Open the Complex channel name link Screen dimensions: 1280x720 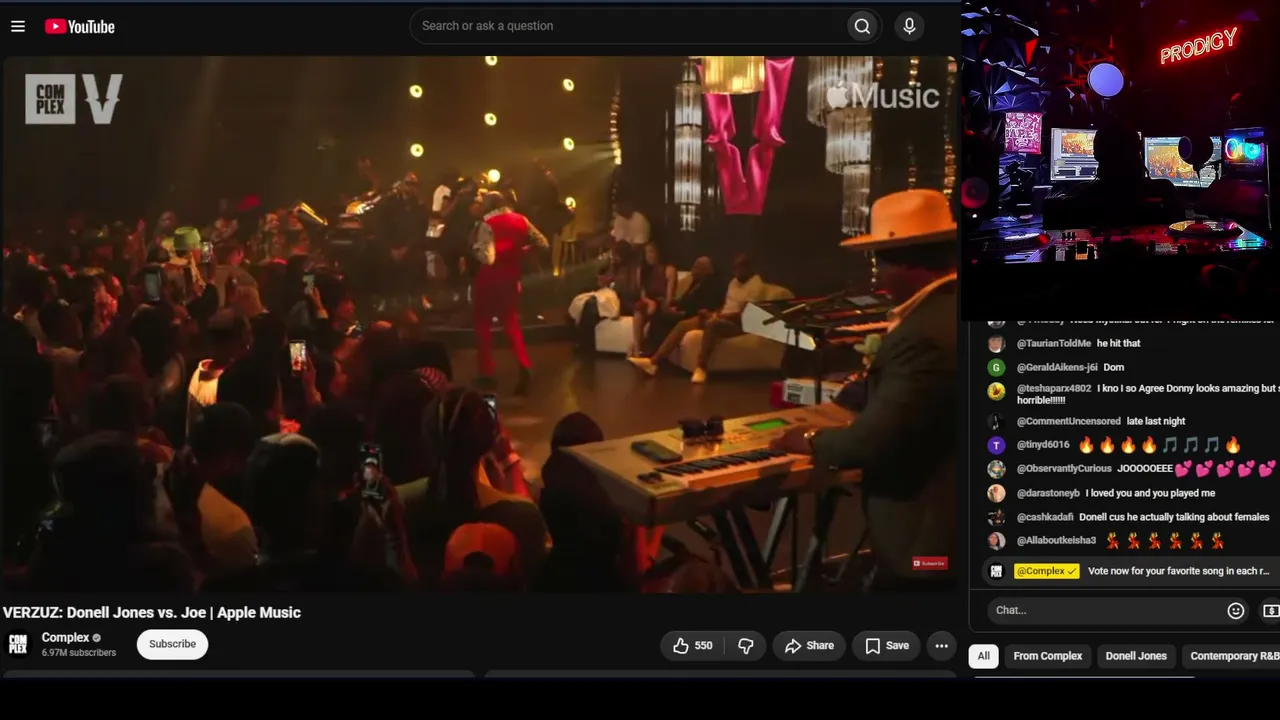[x=65, y=638]
